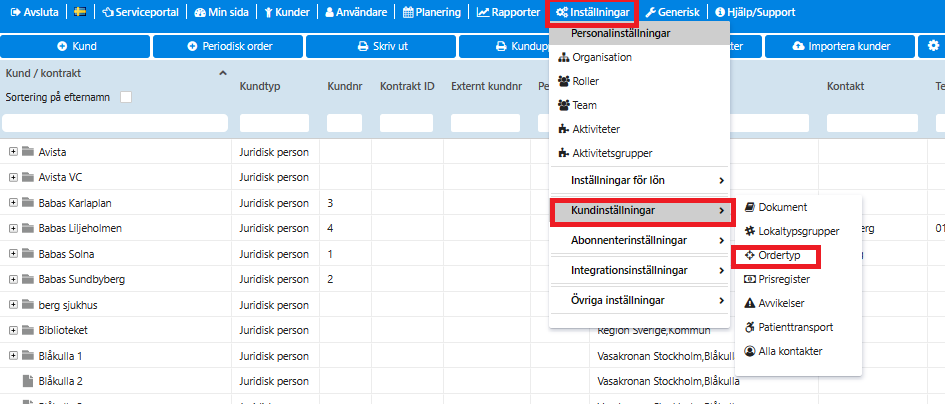Click the Blåkulla 2 document icon
This screenshot has height=404, width=945.
[x=27, y=381]
